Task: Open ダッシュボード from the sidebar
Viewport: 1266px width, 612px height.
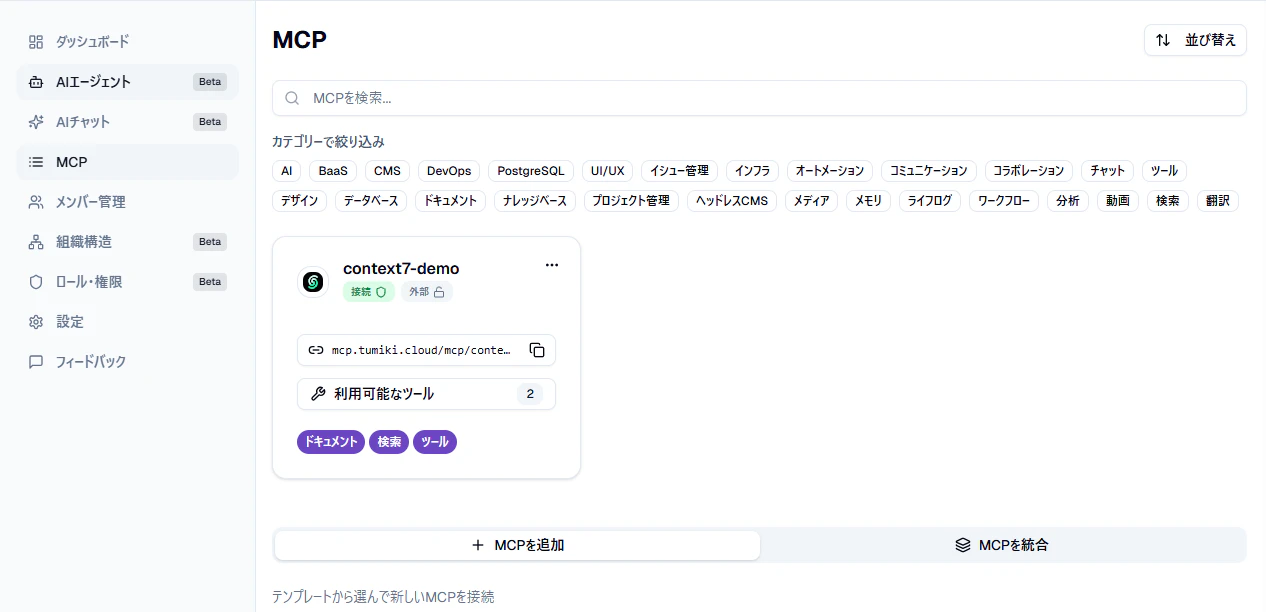Action: point(127,42)
